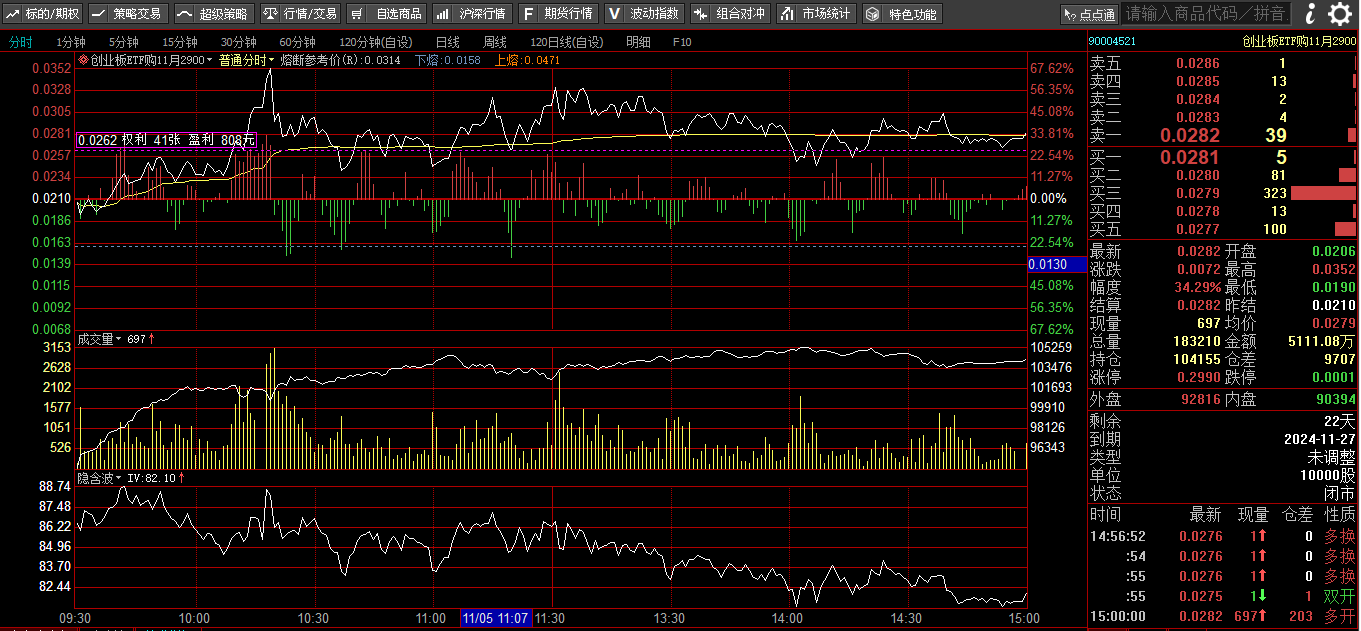Switch to the 日线 period tab

coord(447,42)
